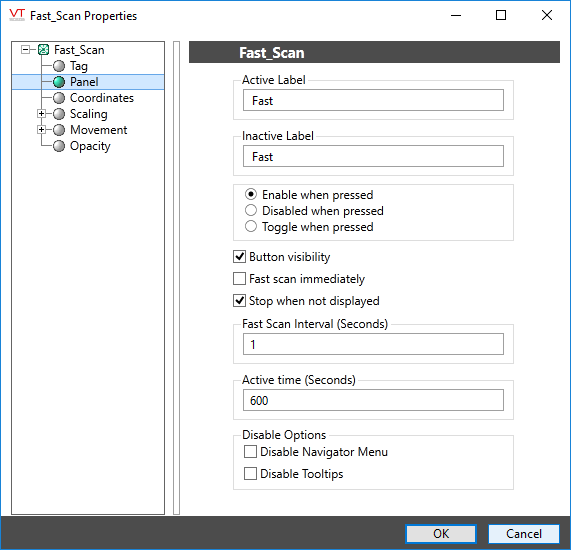Screen dimensions: 571x550
Task: Click the green circle icon beside Panel
Action: [x=59, y=82]
